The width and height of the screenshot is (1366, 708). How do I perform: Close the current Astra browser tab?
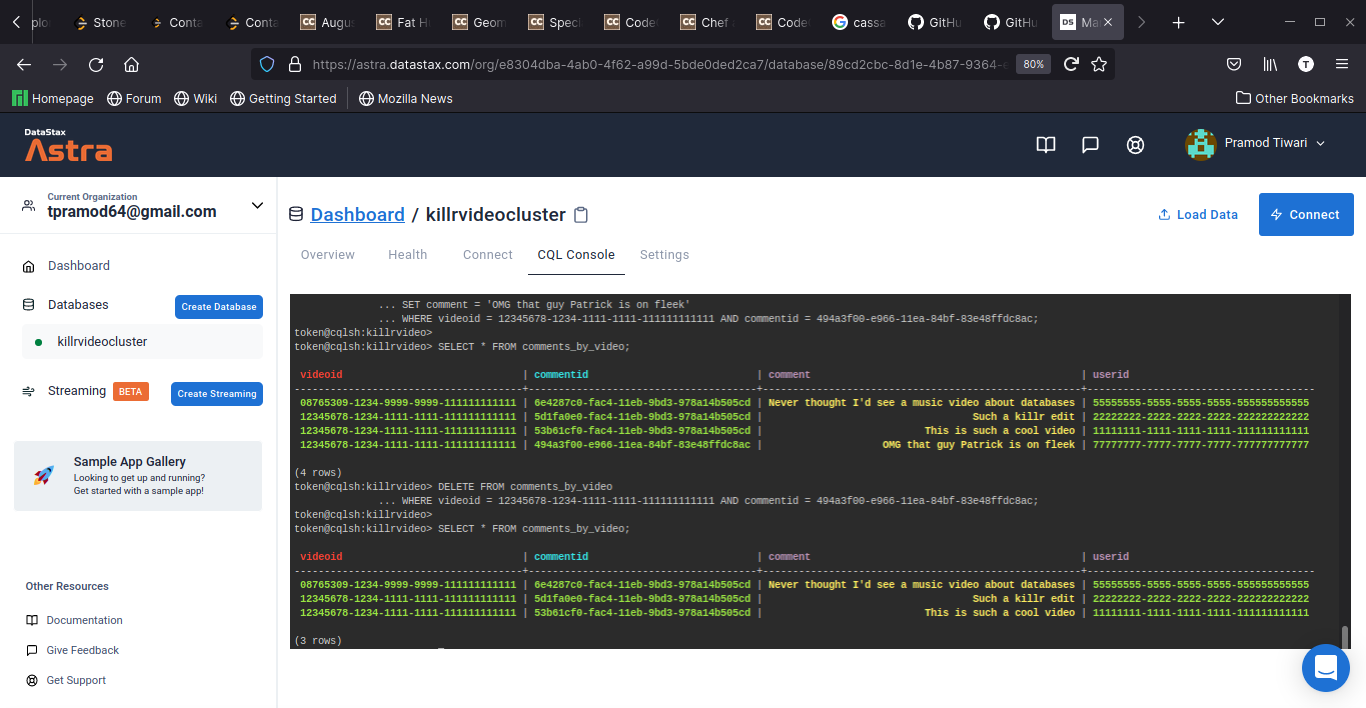1107,22
